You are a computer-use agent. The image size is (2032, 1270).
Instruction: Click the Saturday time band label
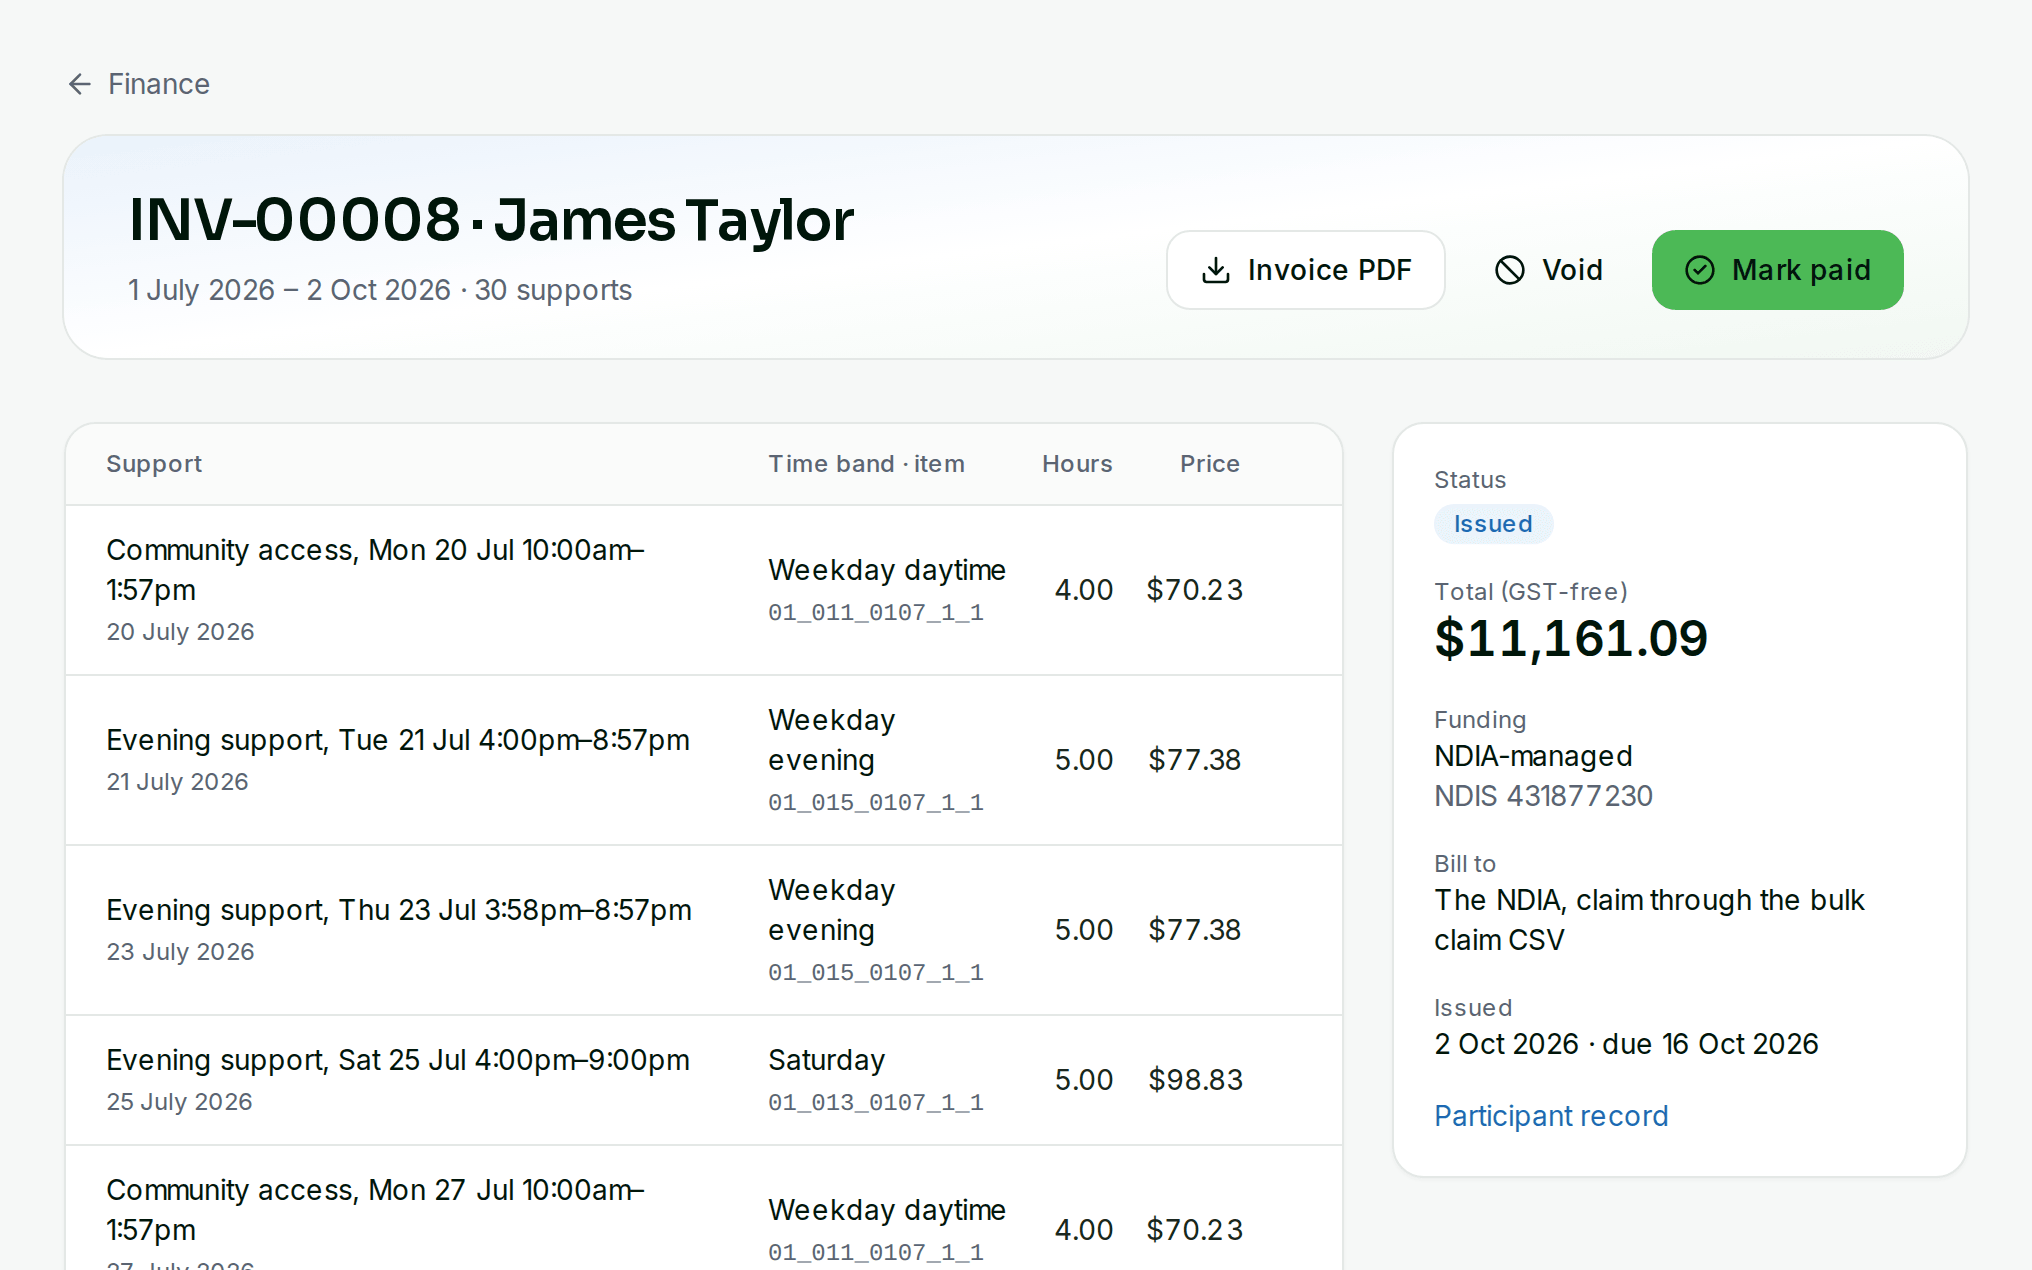click(x=826, y=1060)
